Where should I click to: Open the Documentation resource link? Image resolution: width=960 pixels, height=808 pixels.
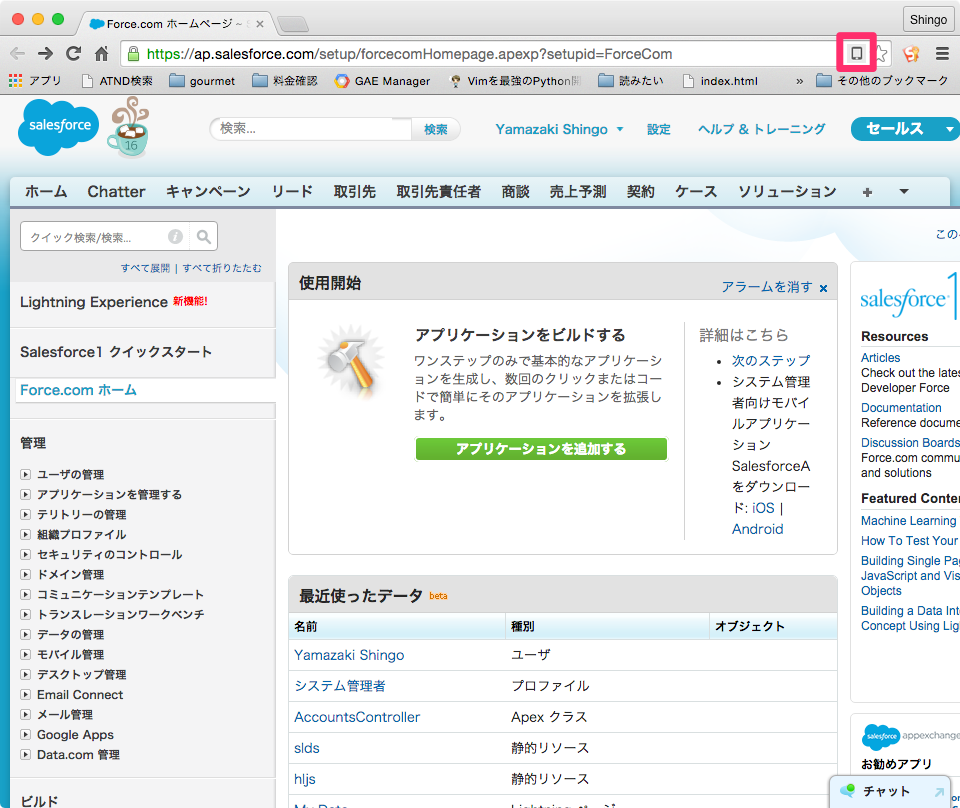tap(901, 408)
